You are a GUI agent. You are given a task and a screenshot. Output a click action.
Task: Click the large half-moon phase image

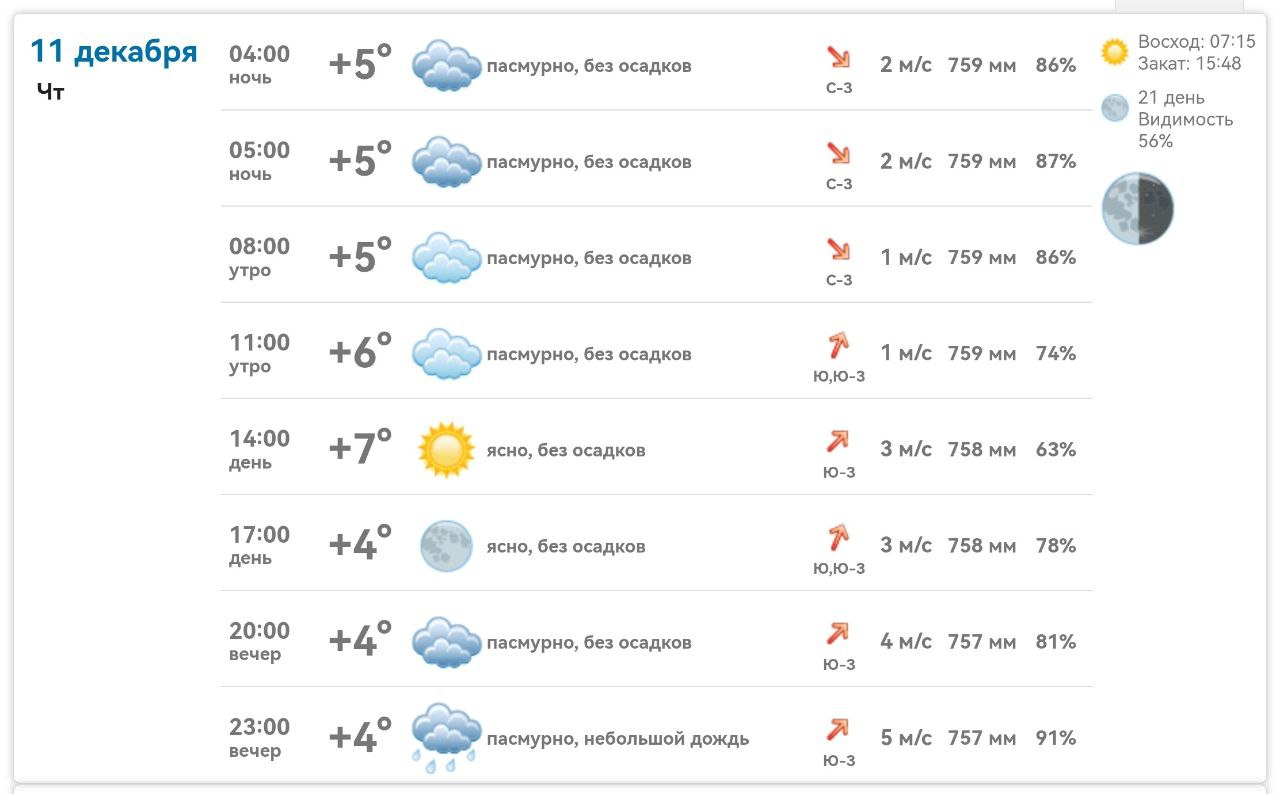1137,209
